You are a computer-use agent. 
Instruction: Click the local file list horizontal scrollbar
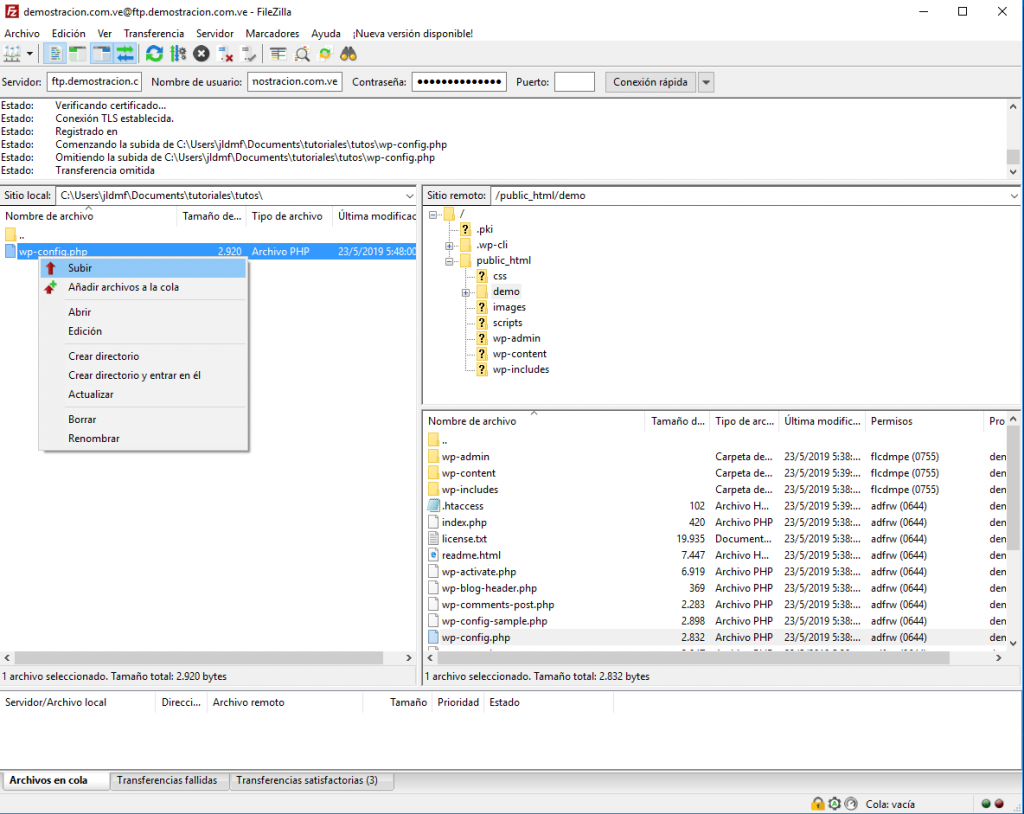200,658
